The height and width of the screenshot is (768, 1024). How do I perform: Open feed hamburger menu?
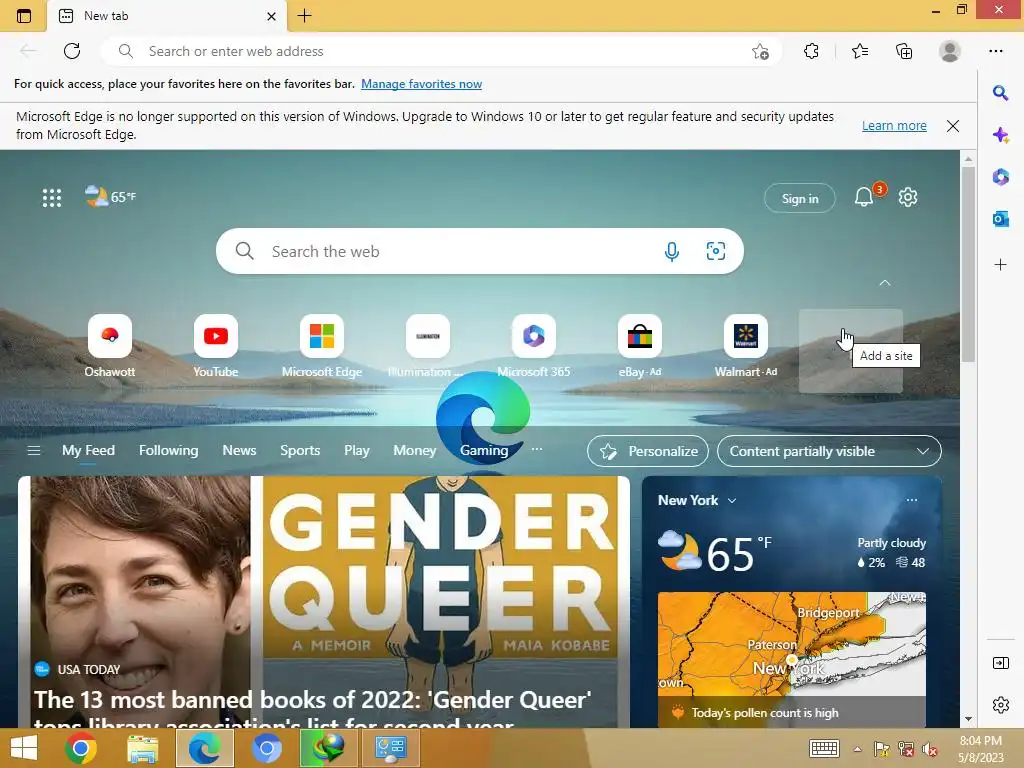pos(34,451)
